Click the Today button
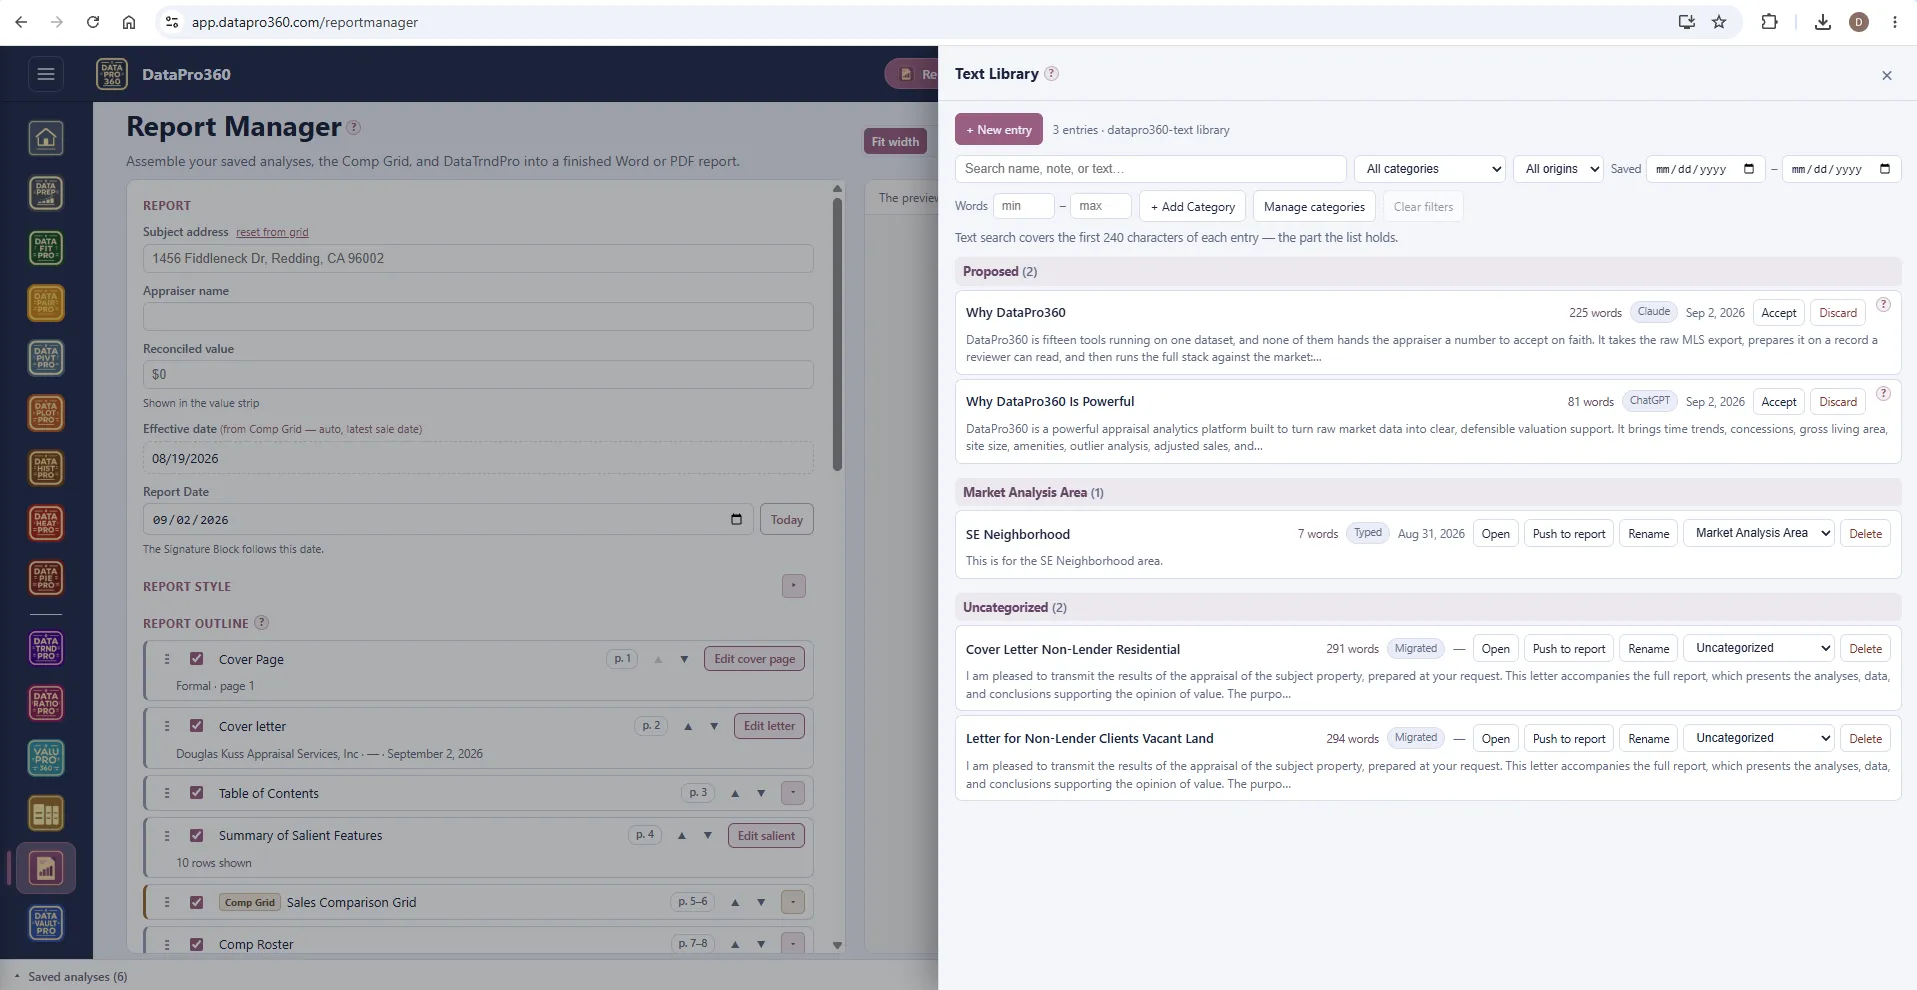 [787, 520]
